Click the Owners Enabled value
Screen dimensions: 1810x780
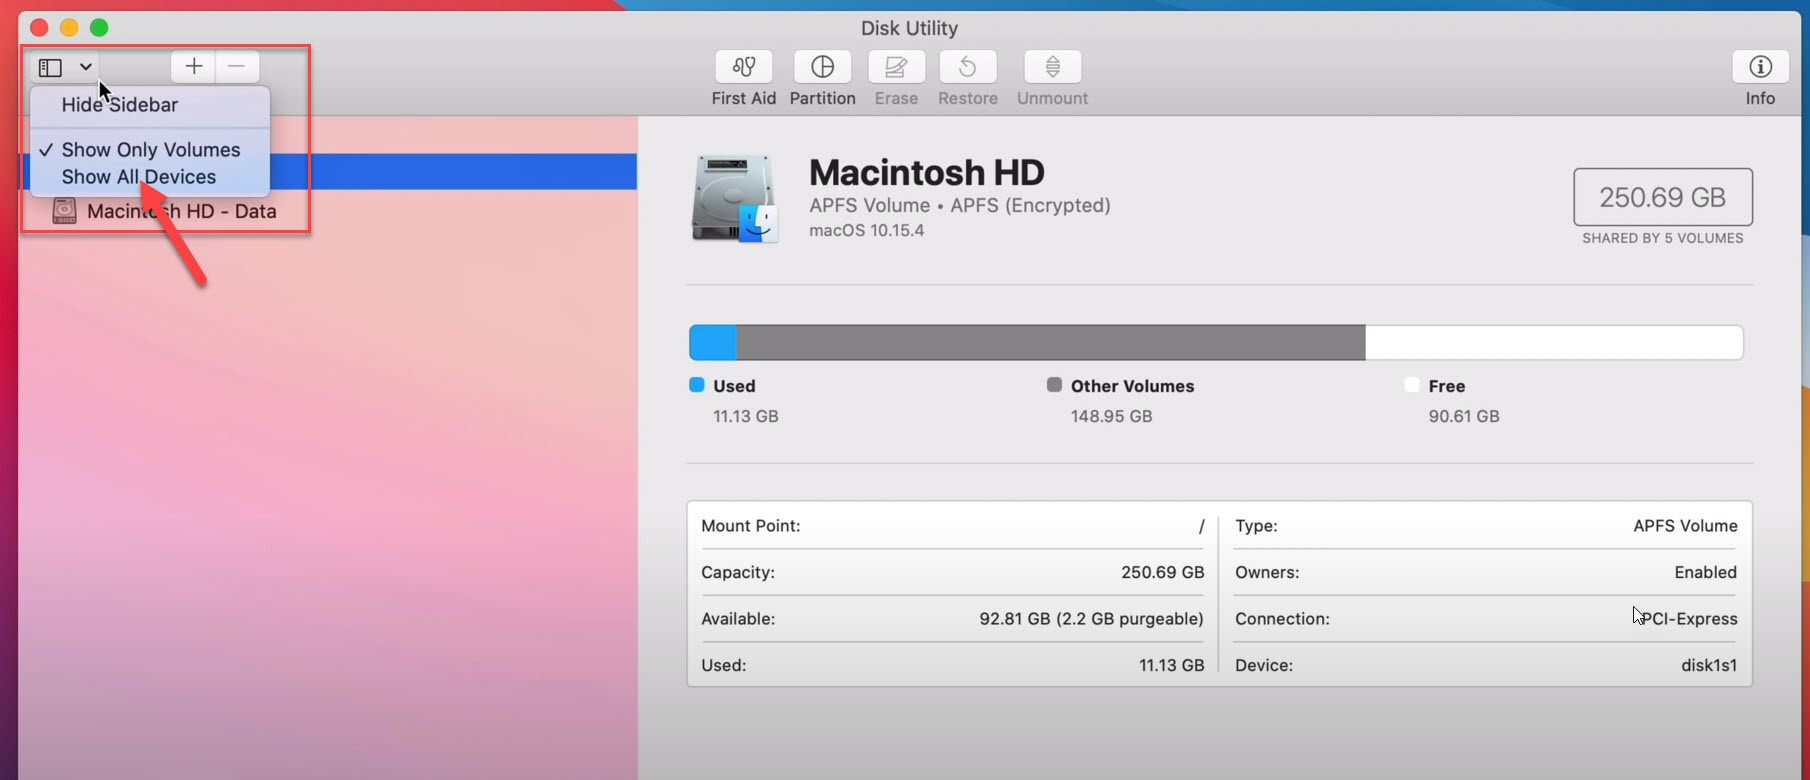(x=1705, y=573)
